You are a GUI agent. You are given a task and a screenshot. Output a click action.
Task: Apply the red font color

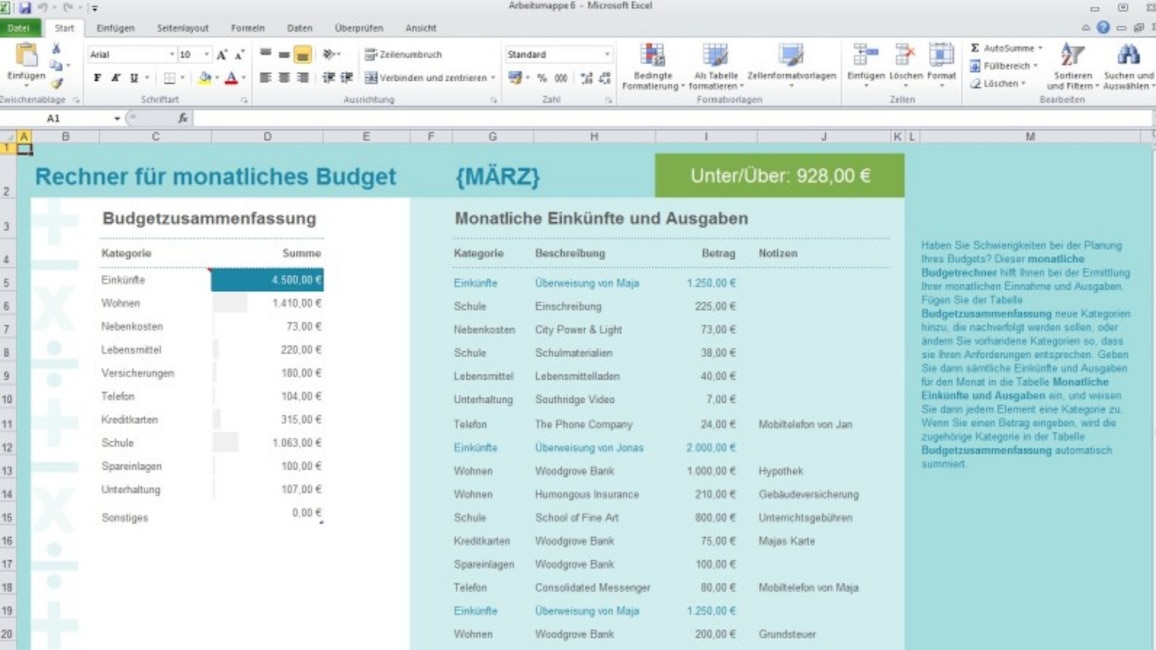pyautogui.click(x=231, y=77)
